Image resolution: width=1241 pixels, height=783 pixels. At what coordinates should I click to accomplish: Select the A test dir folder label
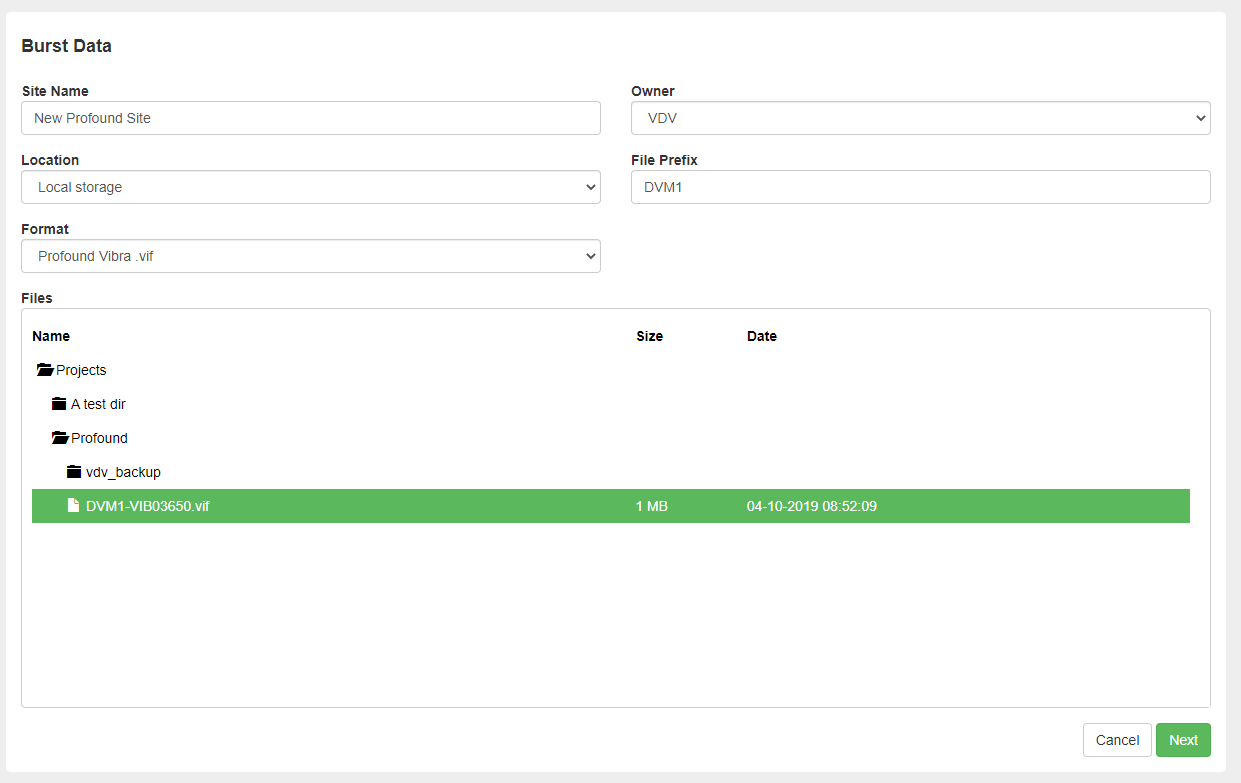(x=98, y=404)
